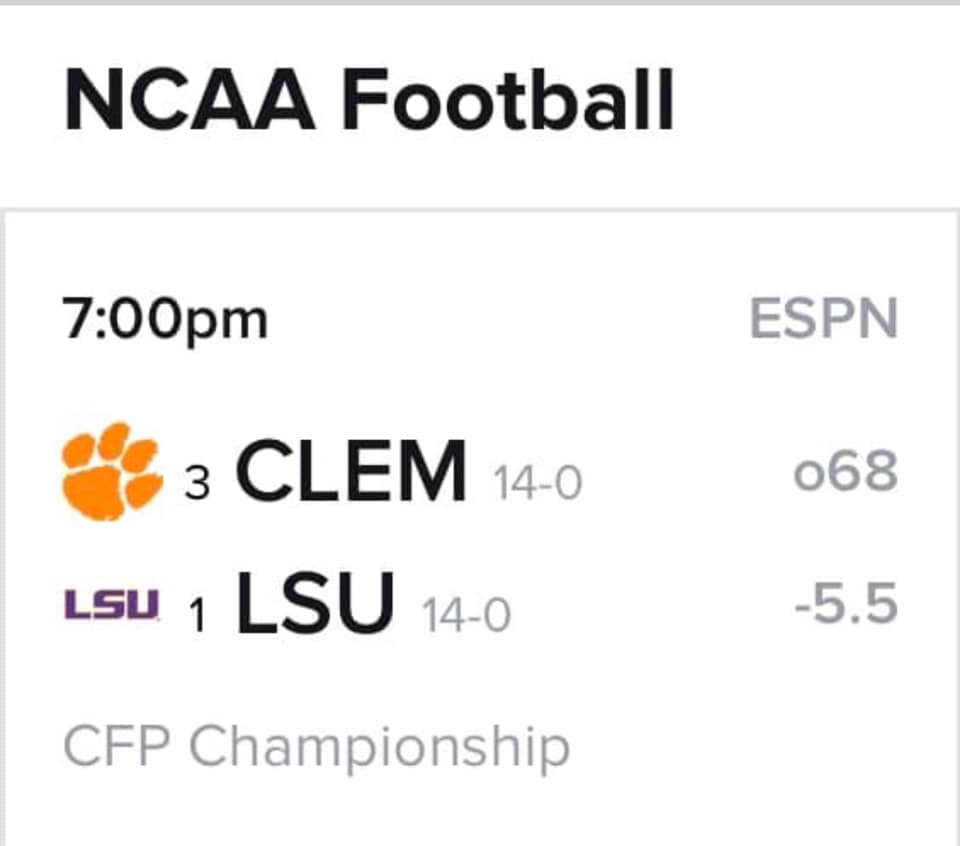Tap the purple LSU logo
The image size is (960, 846).
point(112,604)
